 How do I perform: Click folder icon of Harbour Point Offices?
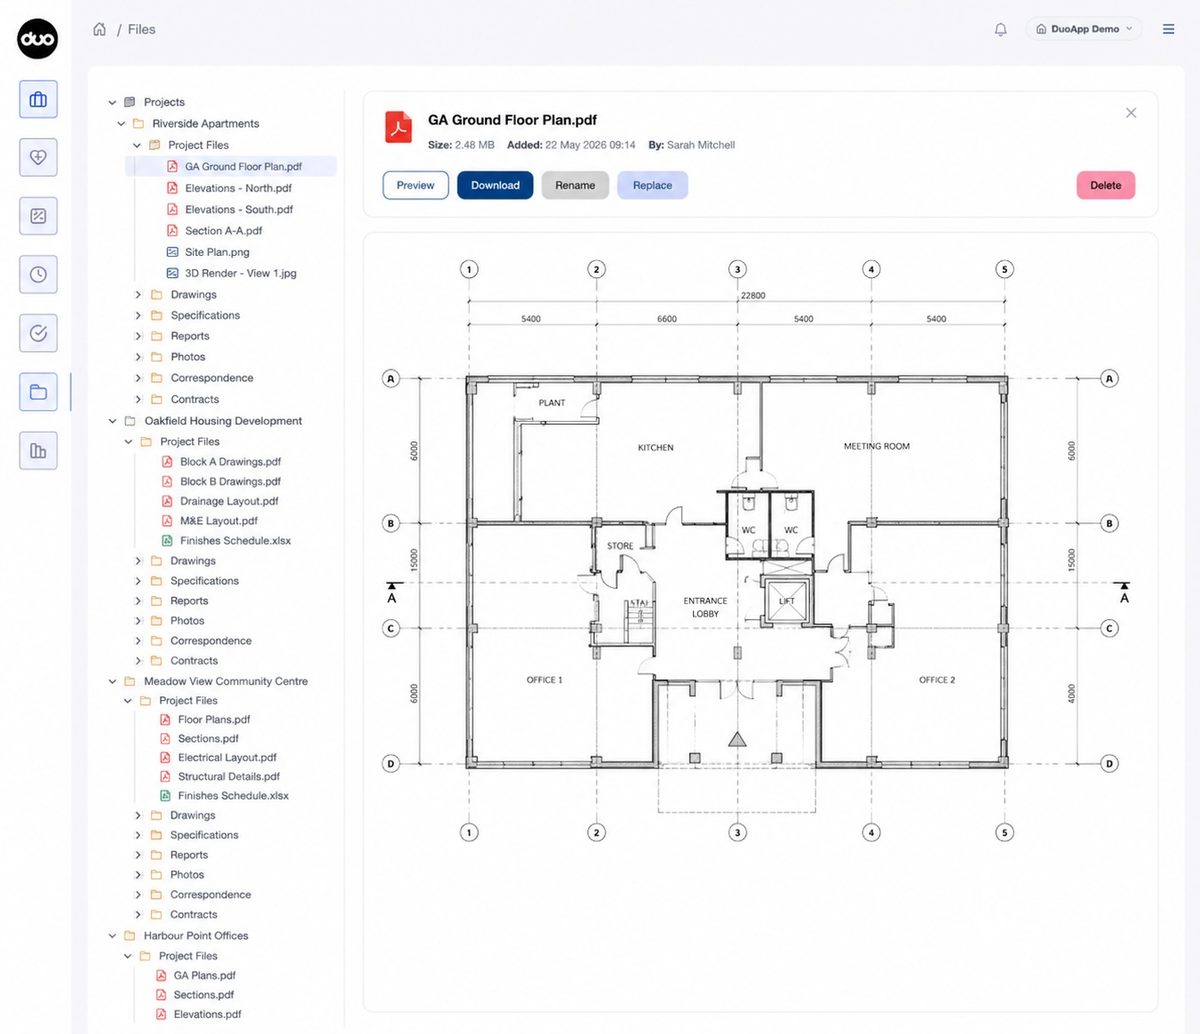[x=129, y=936]
